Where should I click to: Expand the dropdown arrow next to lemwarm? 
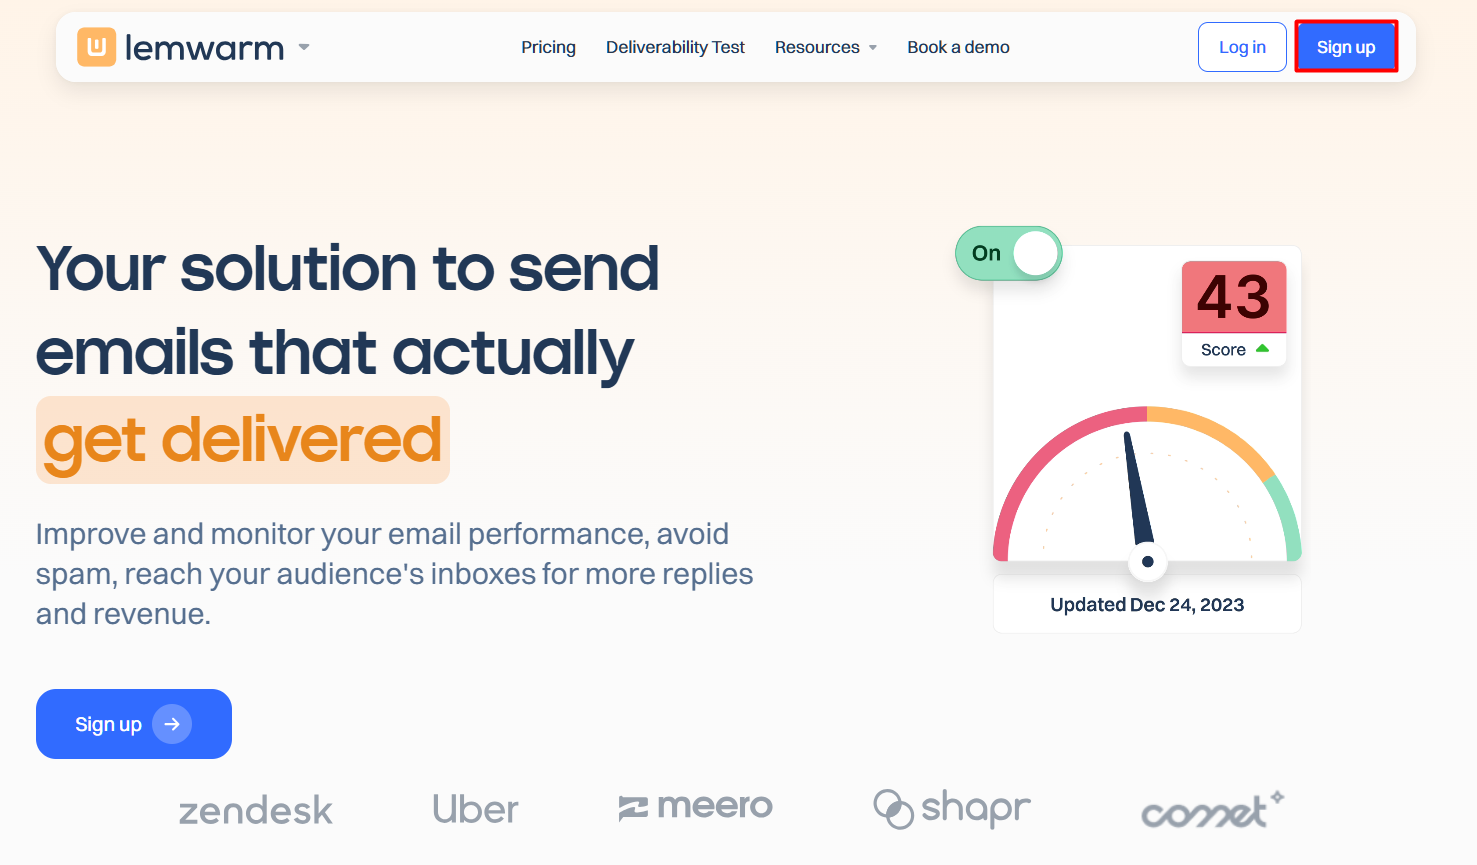pyautogui.click(x=304, y=47)
